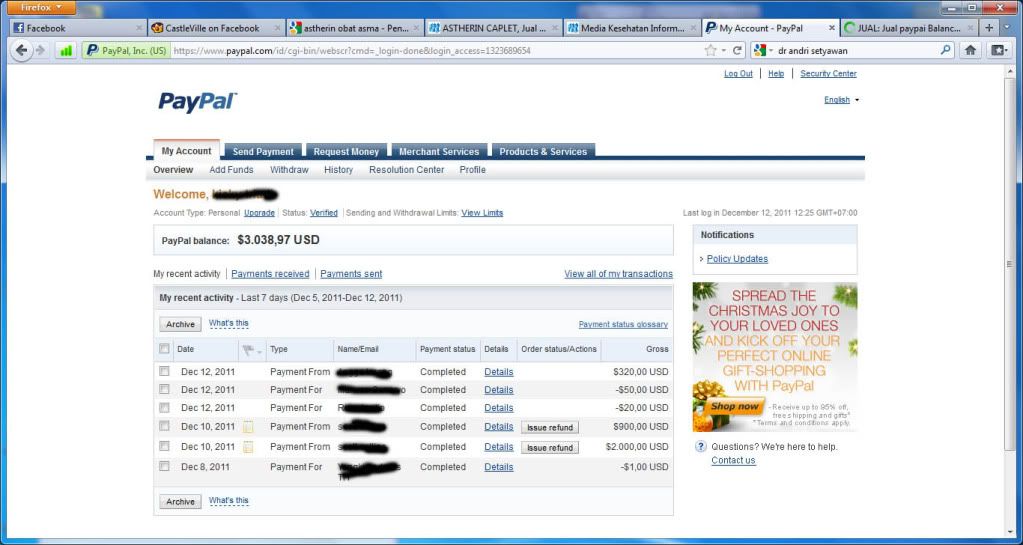Tick checkbox for $900,00 USD payment
Viewport: 1023px width, 545px height.
pos(164,426)
